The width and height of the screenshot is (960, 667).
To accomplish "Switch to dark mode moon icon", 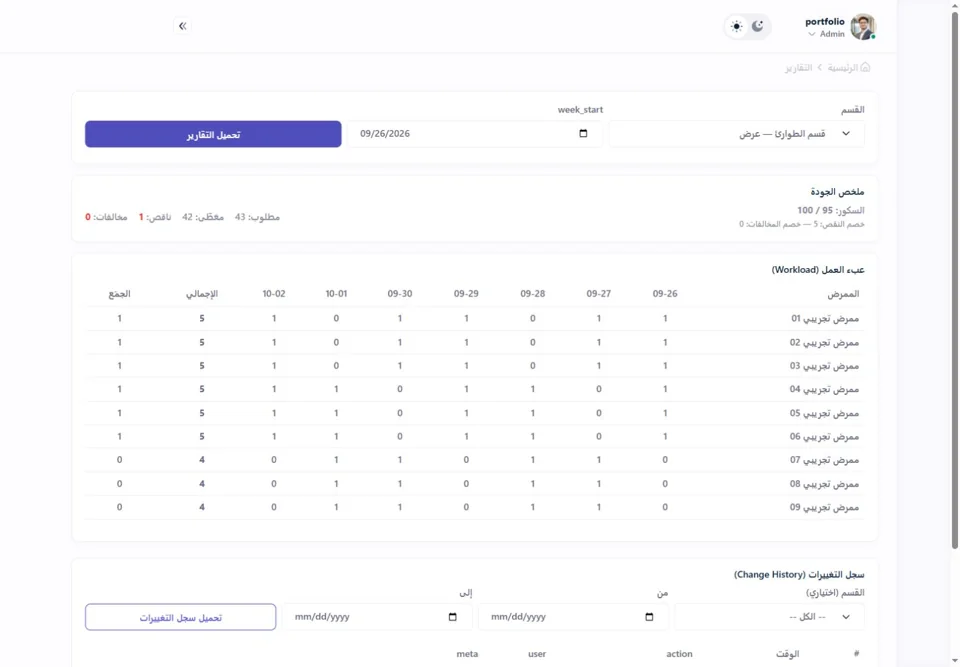I will 758,26.
